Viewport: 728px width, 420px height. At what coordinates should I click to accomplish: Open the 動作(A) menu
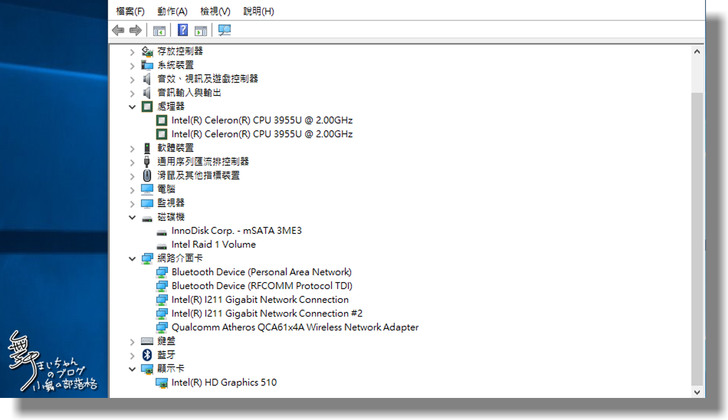[x=172, y=11]
